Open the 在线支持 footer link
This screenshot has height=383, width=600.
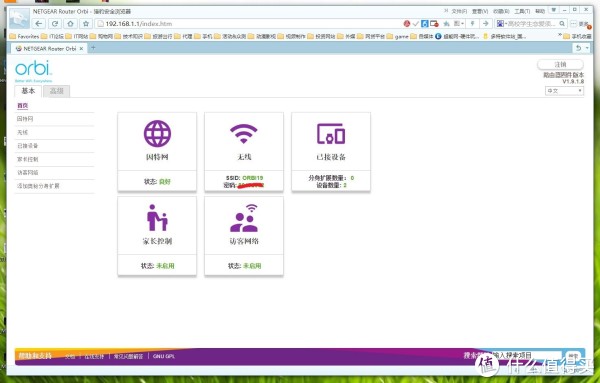tap(94, 356)
